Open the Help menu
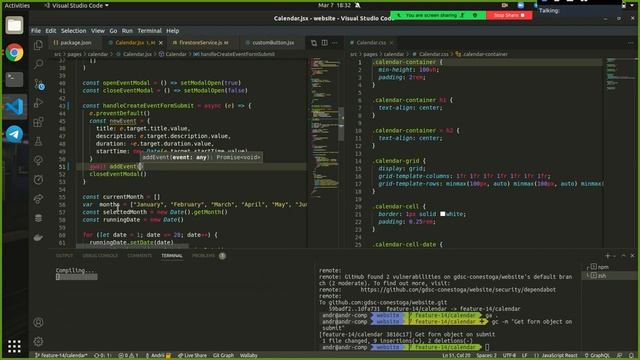Viewport: 640px width, 360px height. (173, 31)
